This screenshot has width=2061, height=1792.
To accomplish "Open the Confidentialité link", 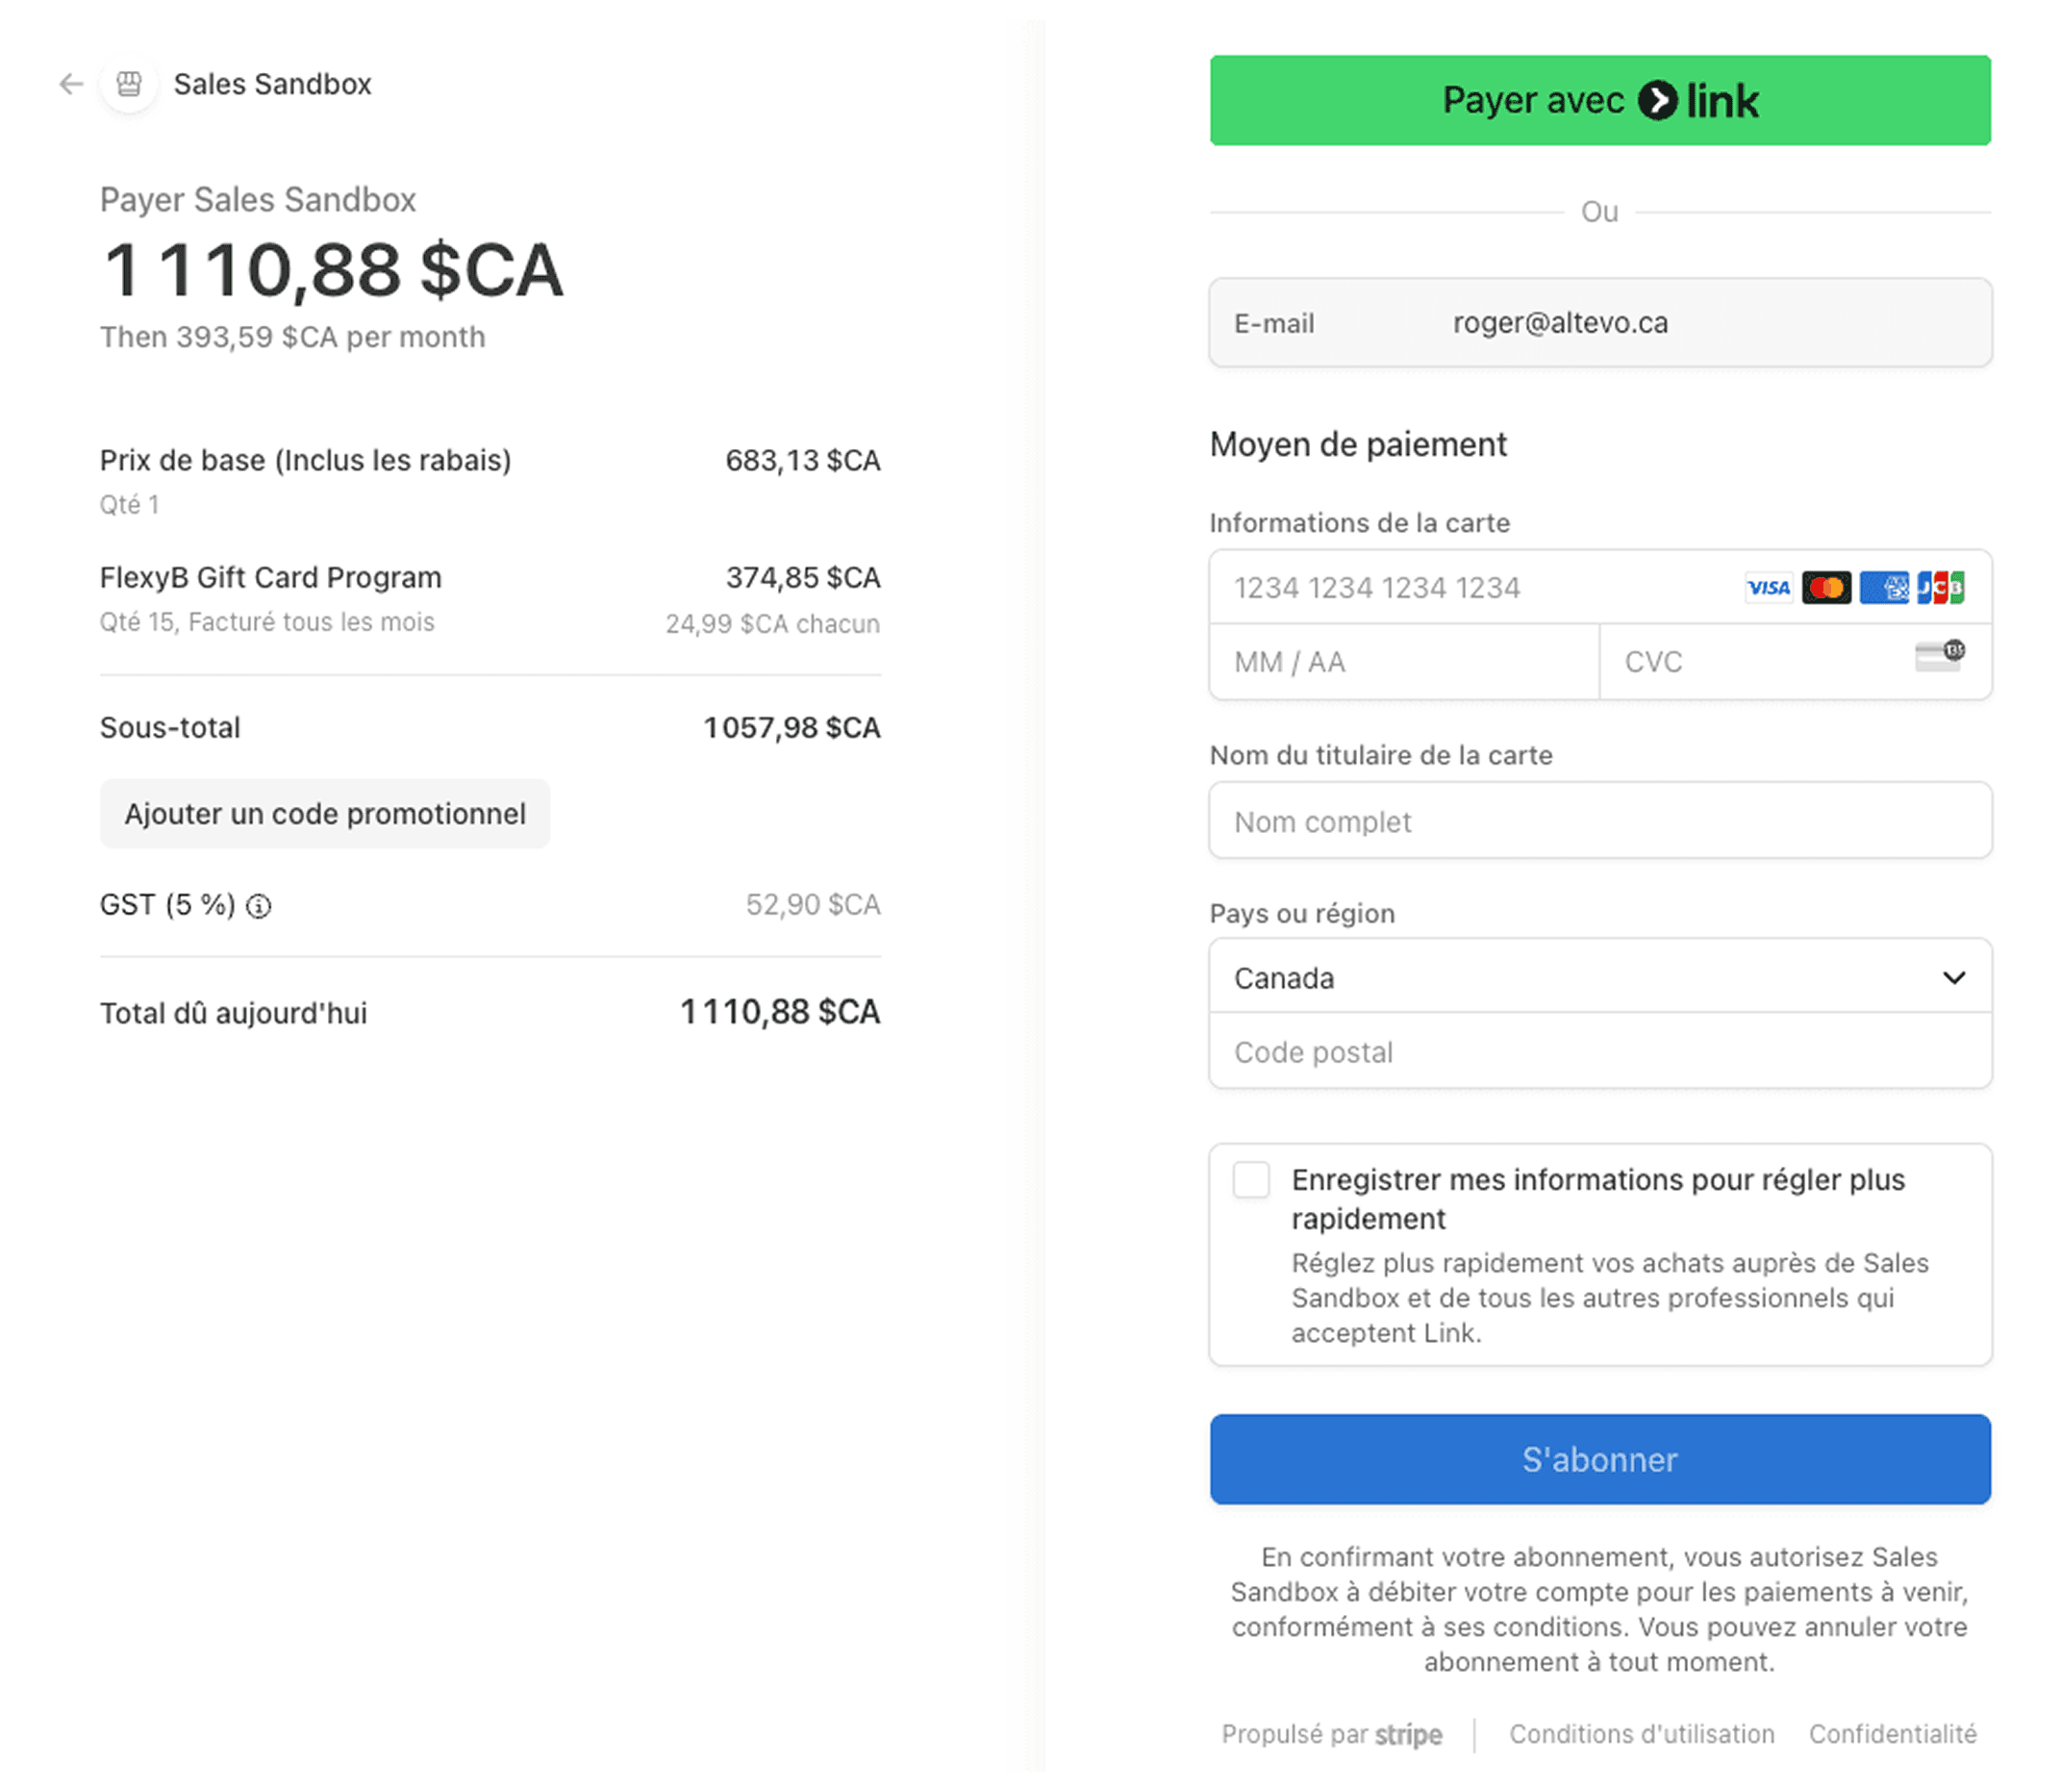I will 1892,1734.
